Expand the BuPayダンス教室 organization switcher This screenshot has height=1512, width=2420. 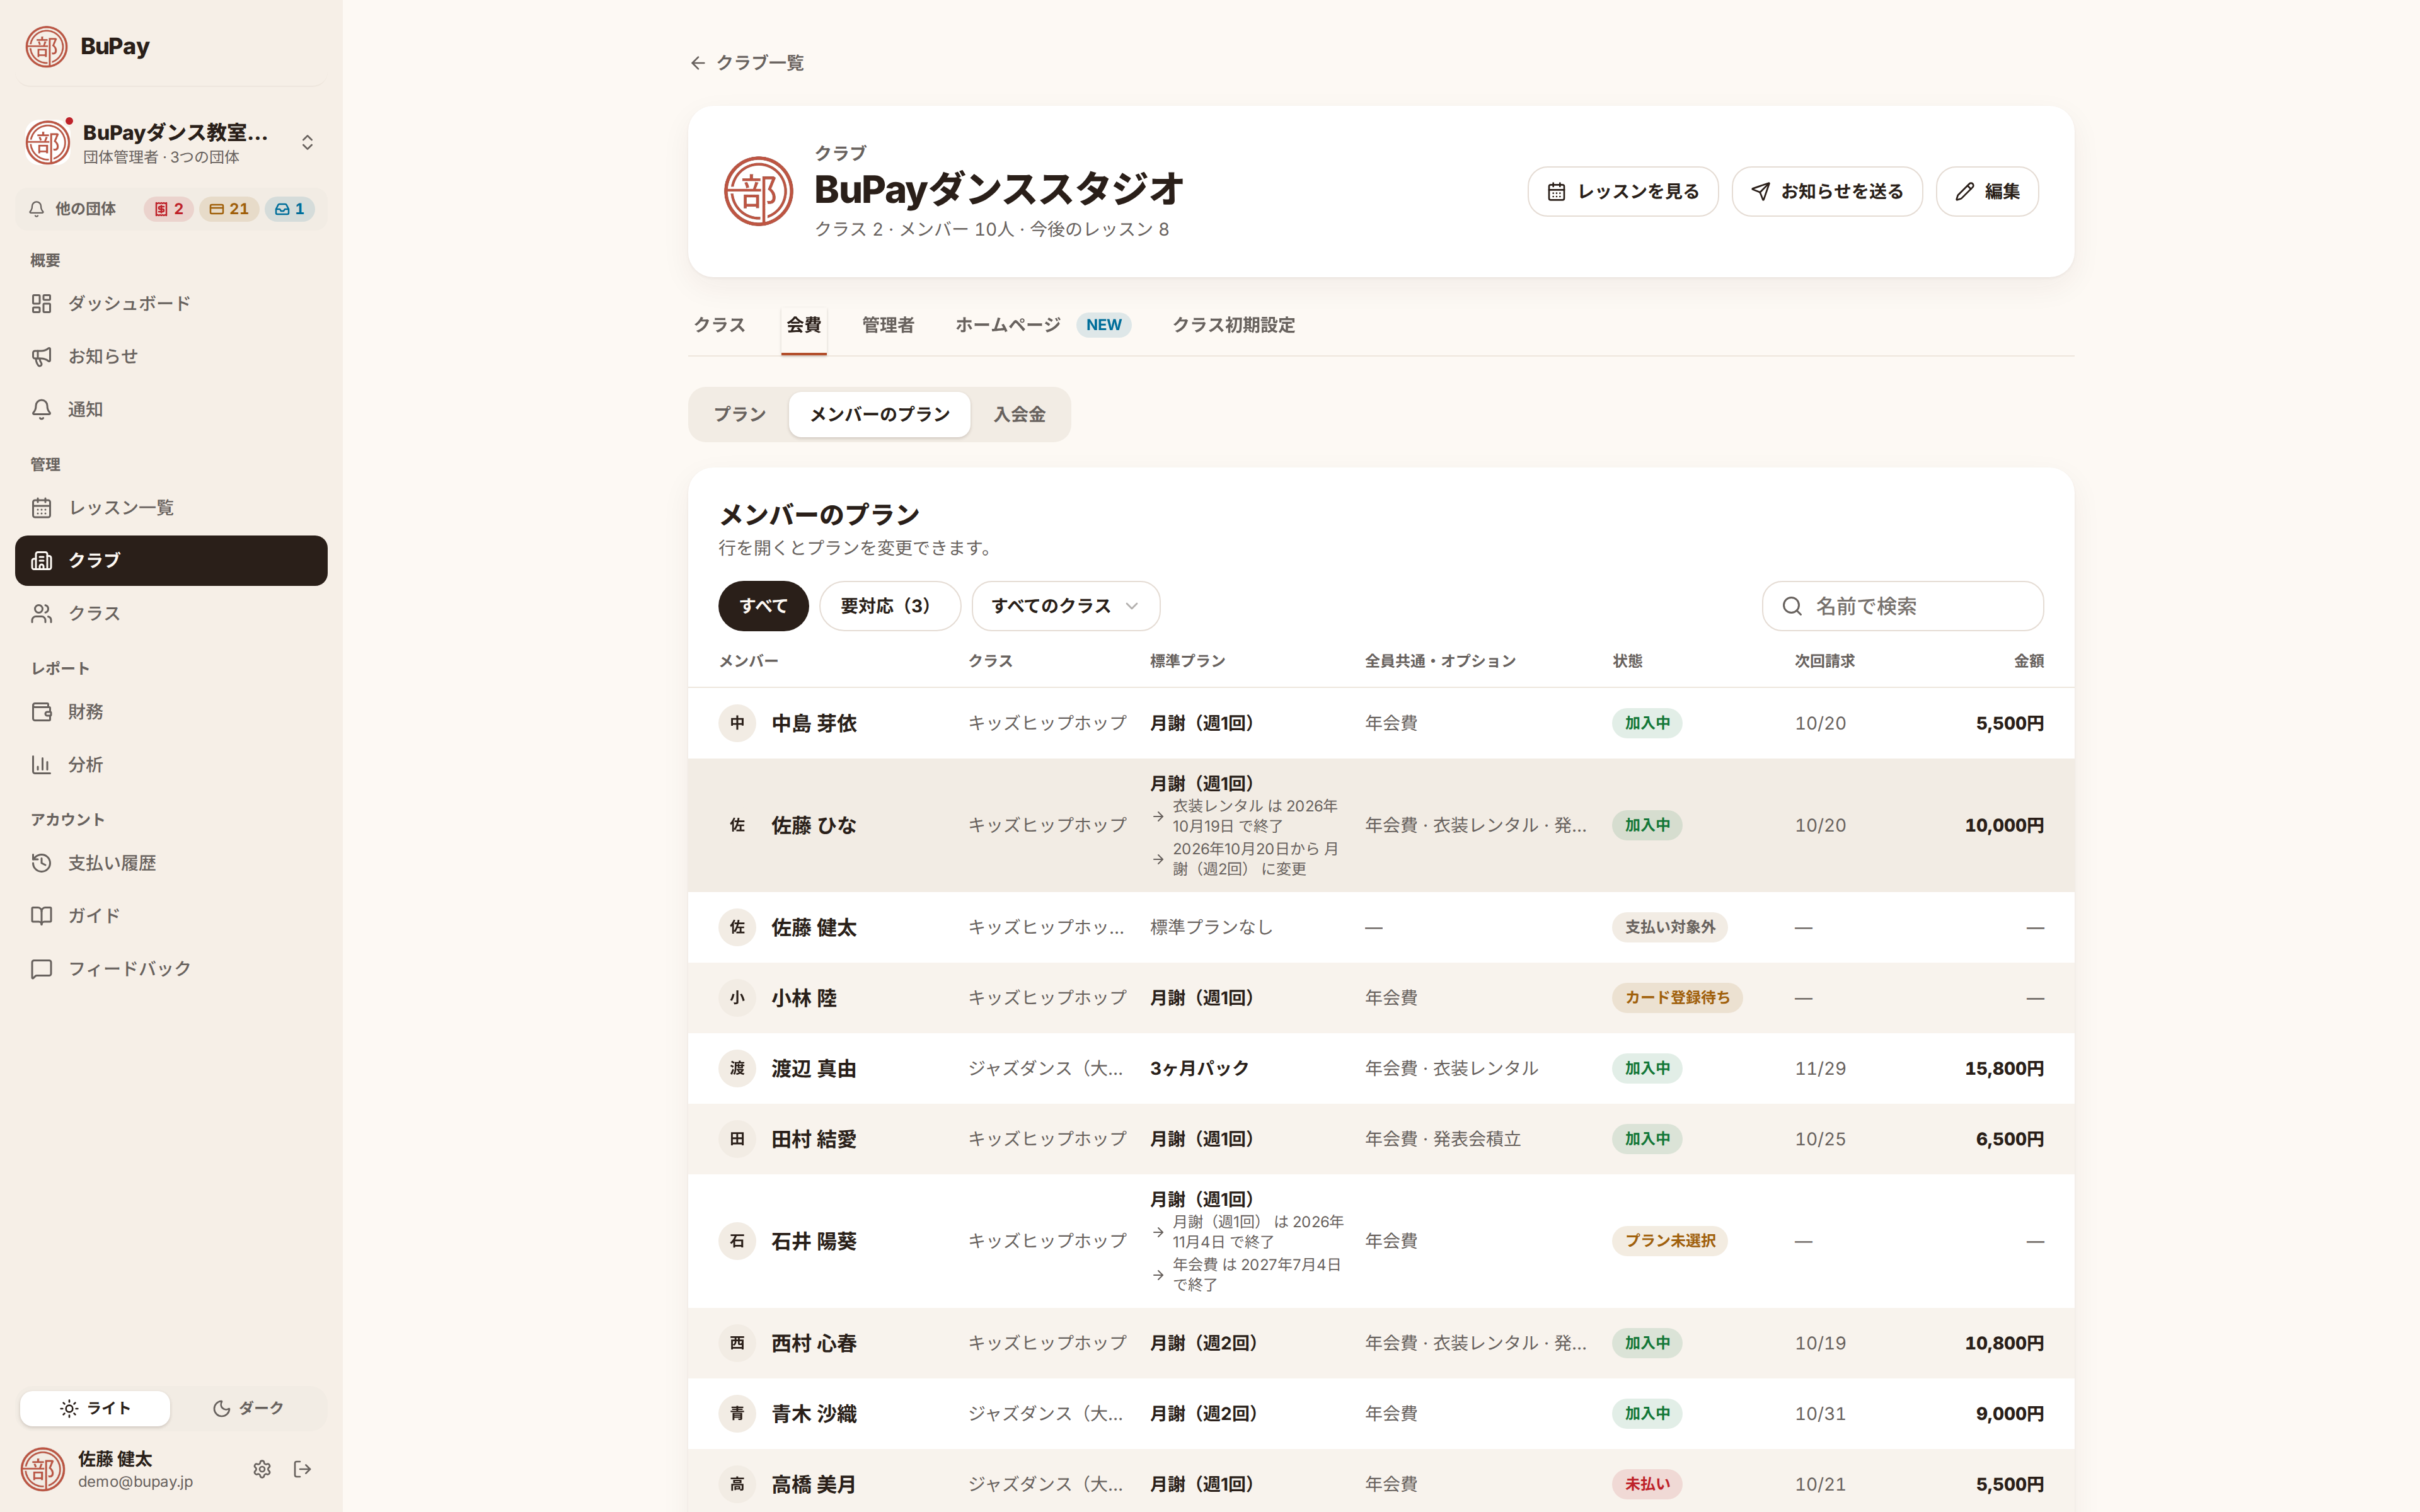(171, 143)
